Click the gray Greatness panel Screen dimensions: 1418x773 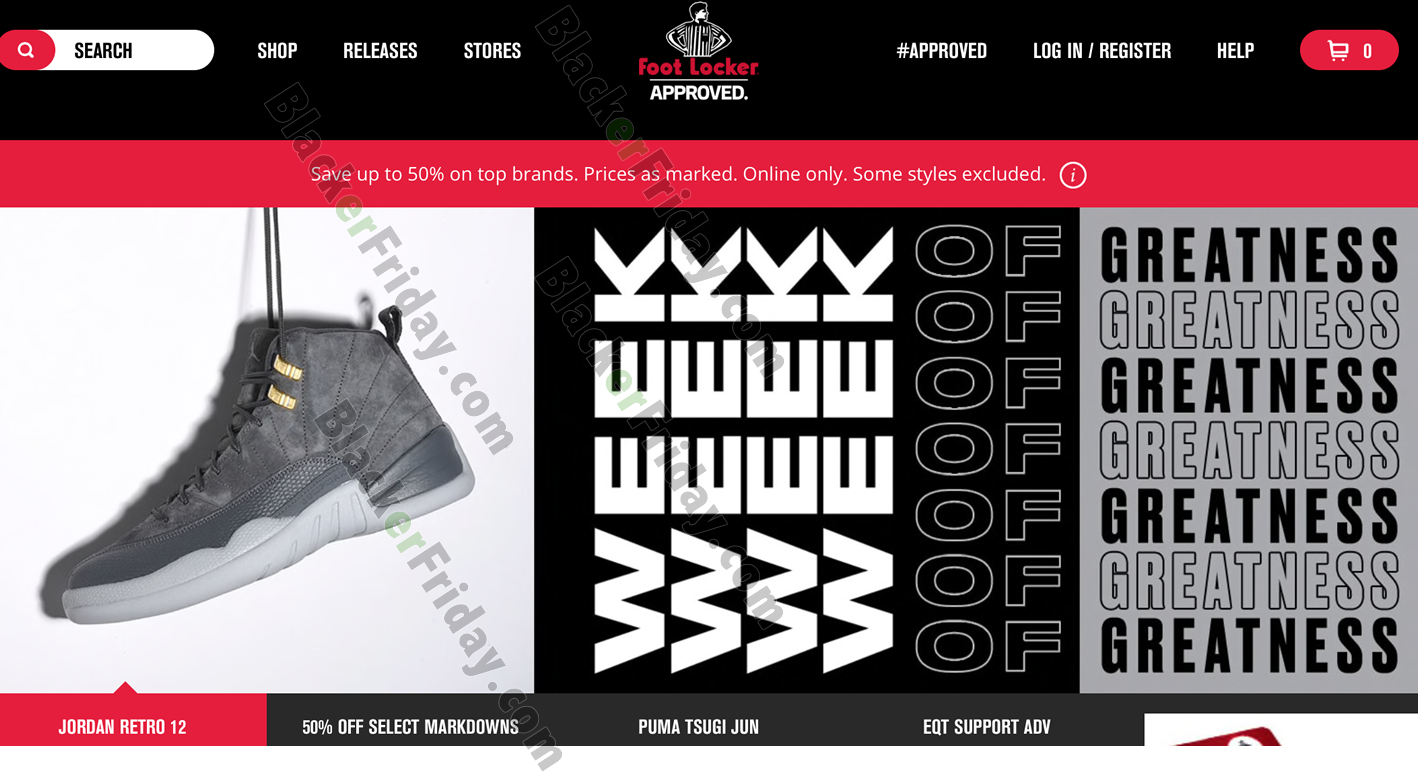1249,450
